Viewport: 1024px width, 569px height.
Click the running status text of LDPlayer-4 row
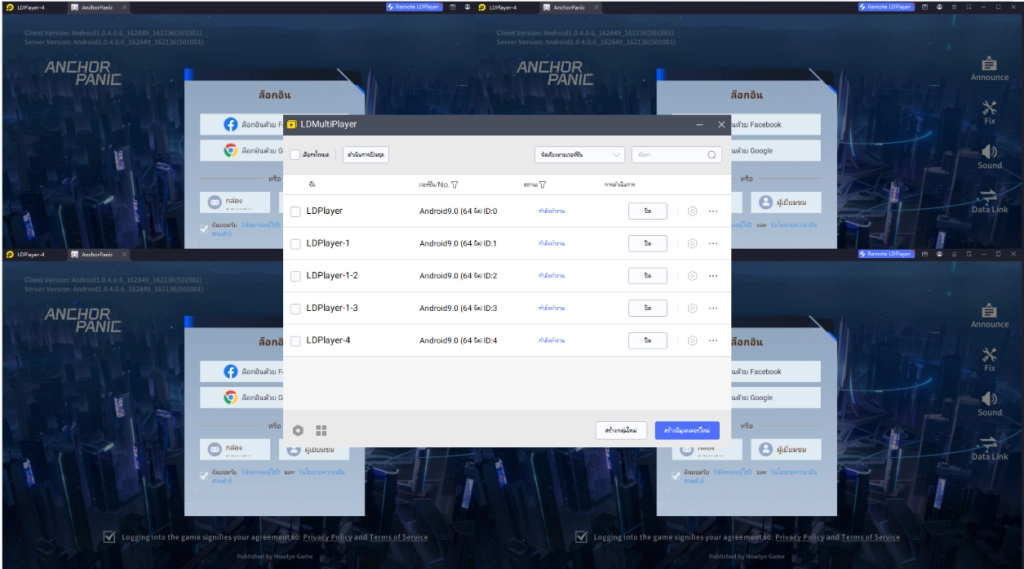pos(551,340)
